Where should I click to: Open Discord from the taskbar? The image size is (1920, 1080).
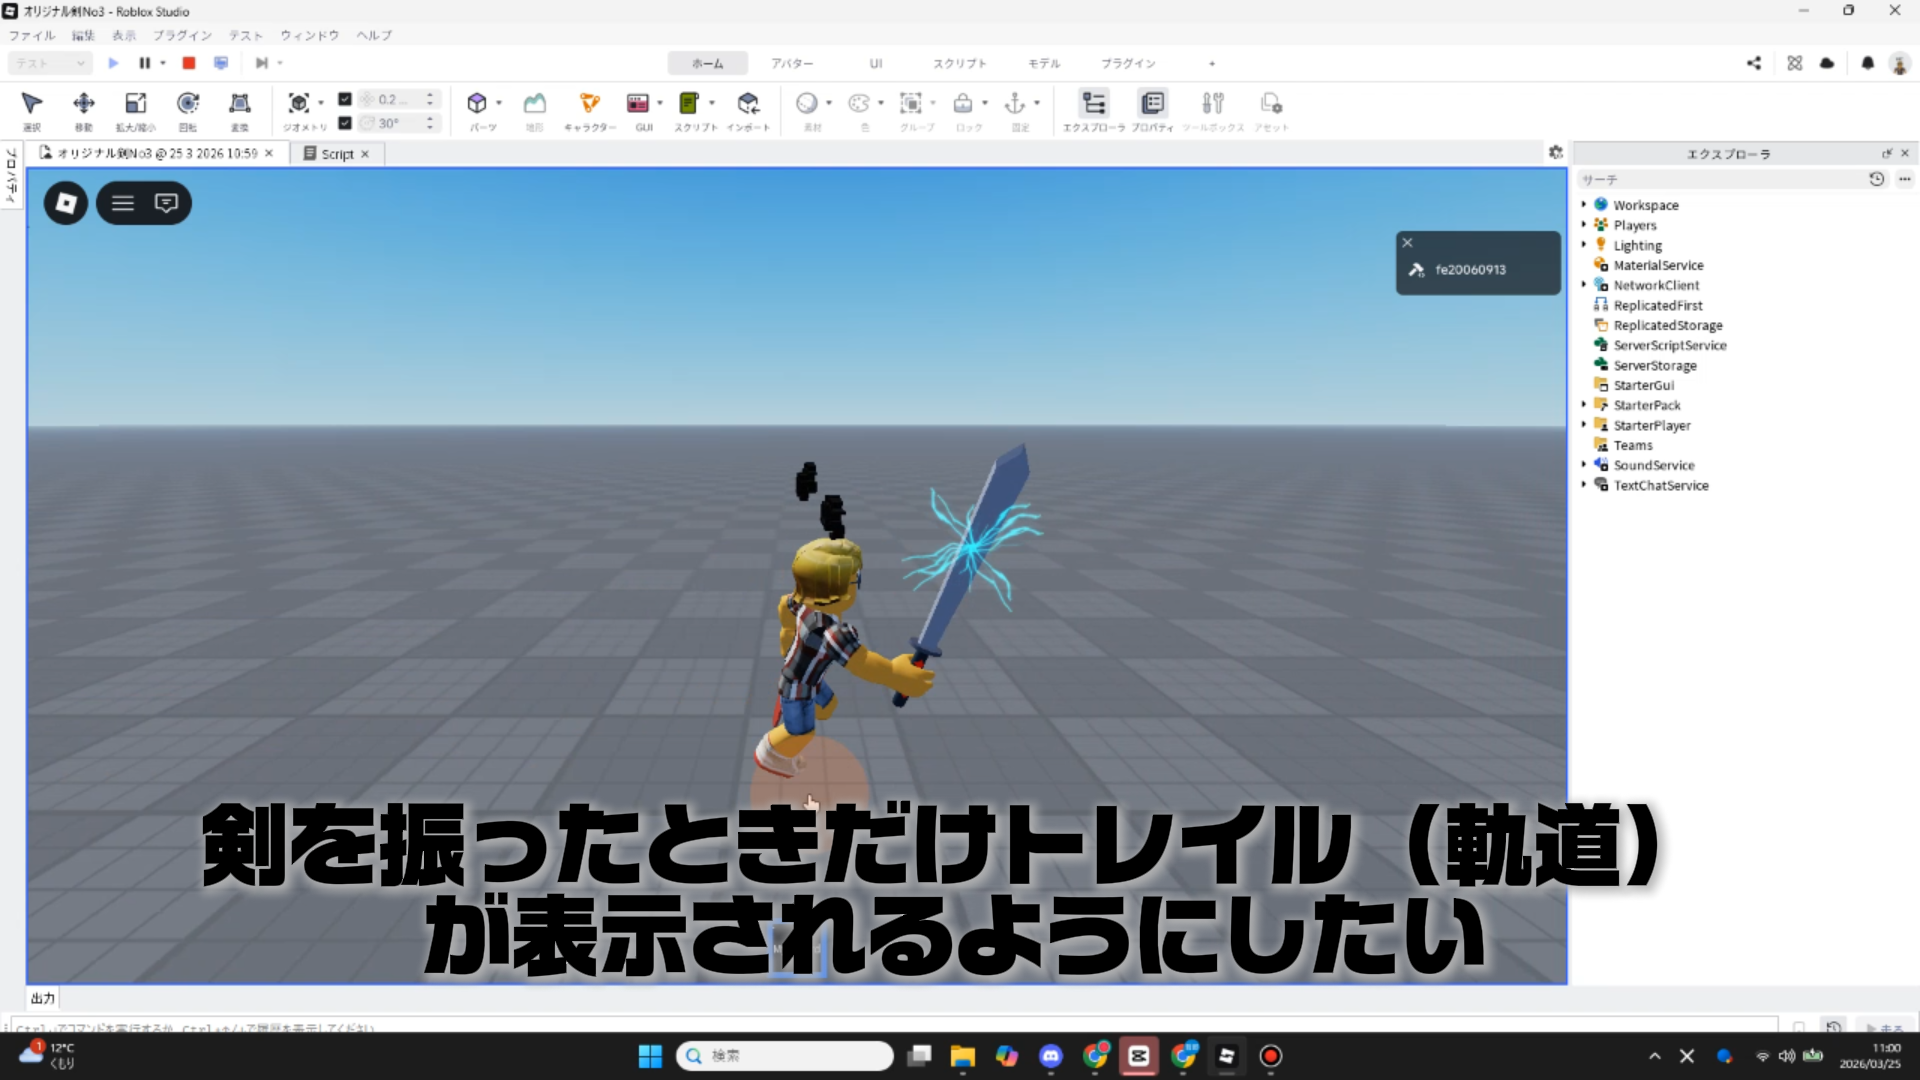[x=1051, y=1056]
